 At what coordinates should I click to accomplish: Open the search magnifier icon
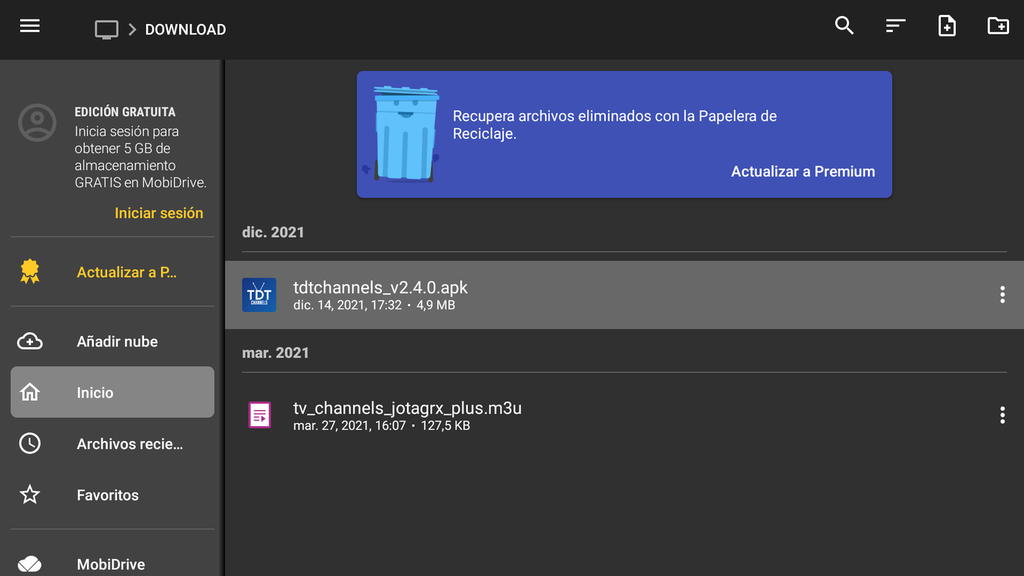point(844,26)
